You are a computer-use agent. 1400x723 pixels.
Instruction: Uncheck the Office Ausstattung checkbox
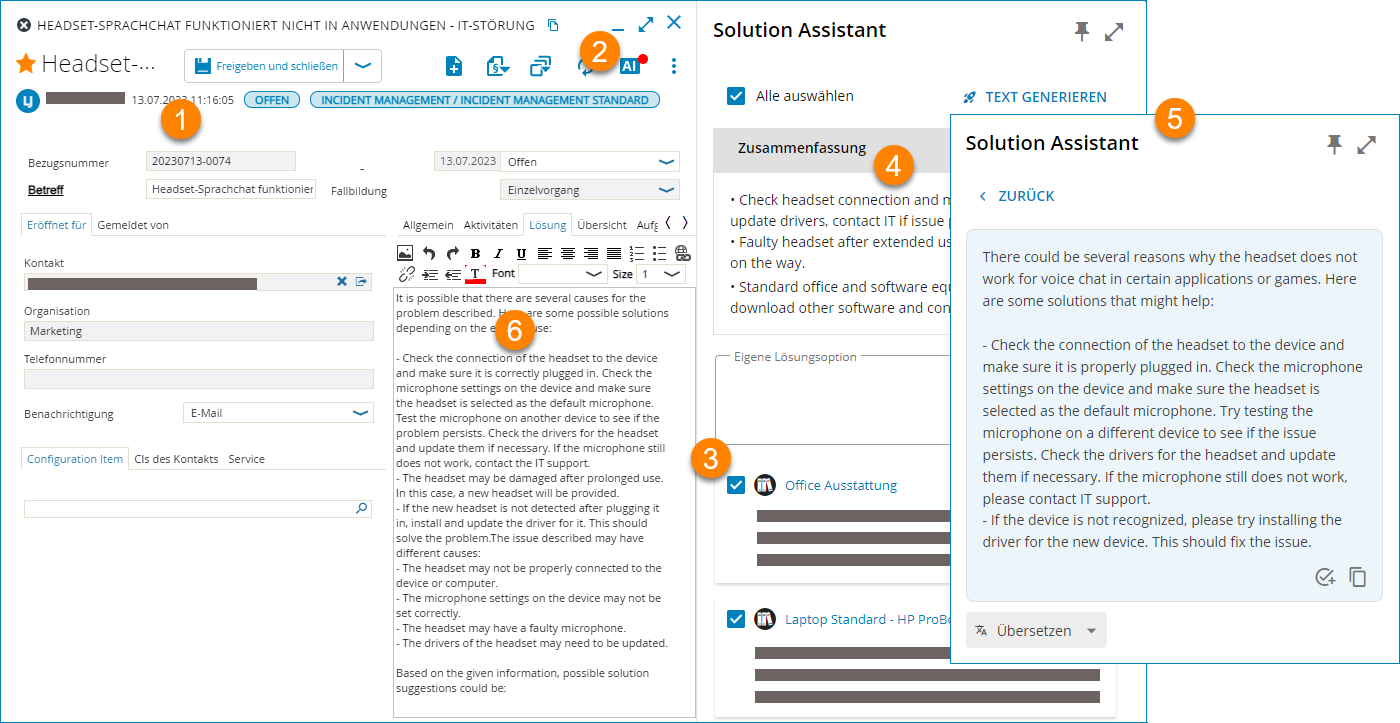click(x=736, y=485)
